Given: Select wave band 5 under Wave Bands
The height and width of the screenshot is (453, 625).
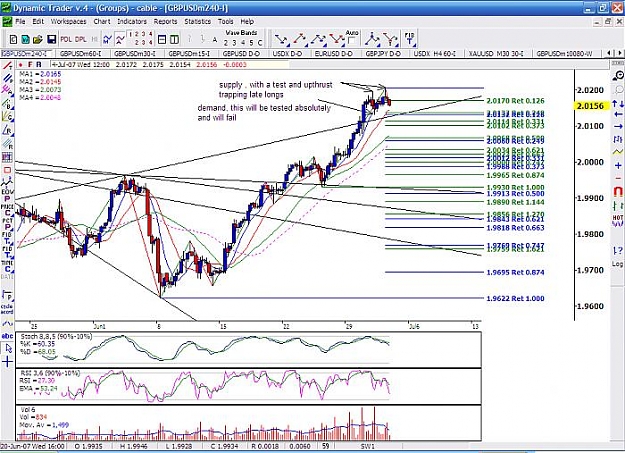Looking at the screenshot, I should [251, 43].
